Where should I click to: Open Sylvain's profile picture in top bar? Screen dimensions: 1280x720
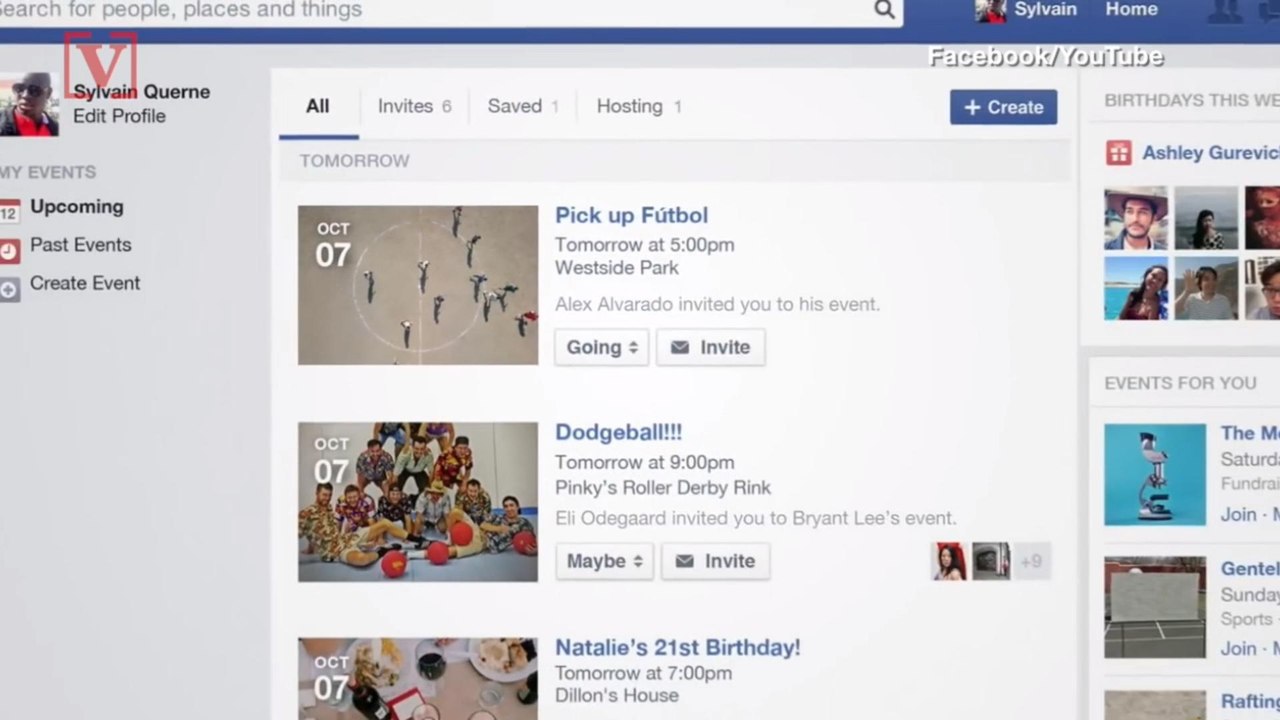[991, 11]
